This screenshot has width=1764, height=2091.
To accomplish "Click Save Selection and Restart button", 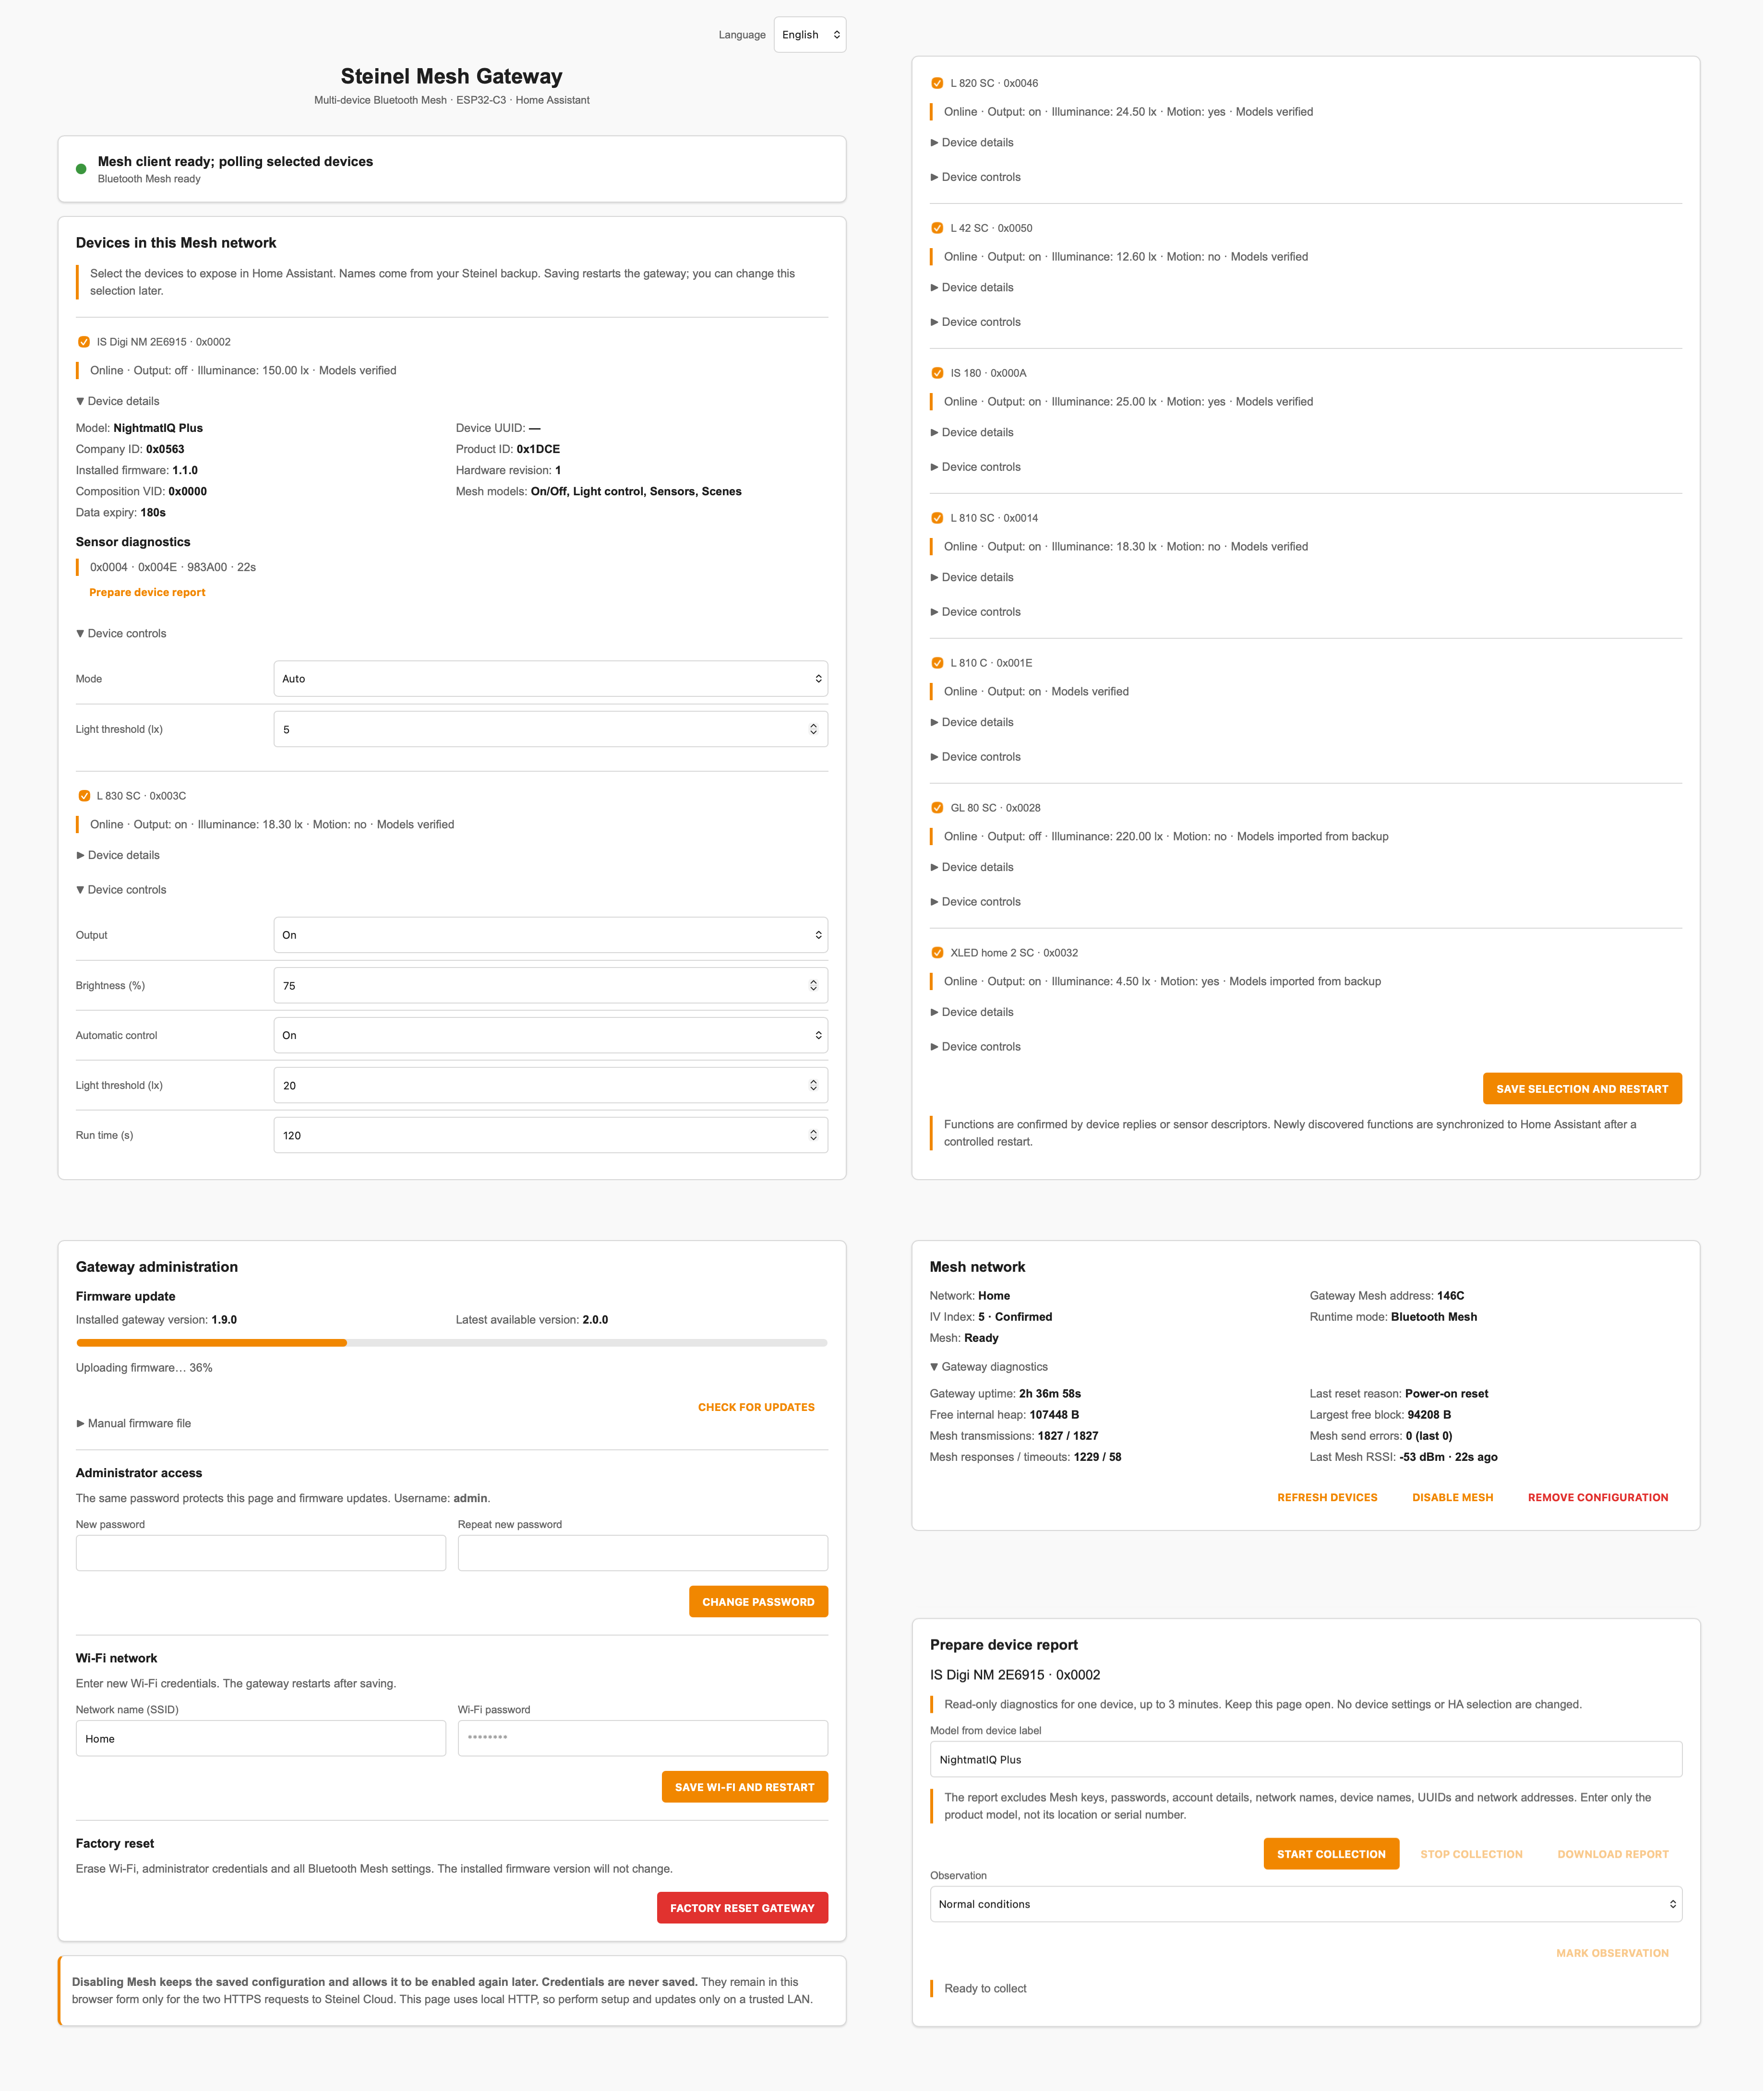I will [x=1582, y=1089].
